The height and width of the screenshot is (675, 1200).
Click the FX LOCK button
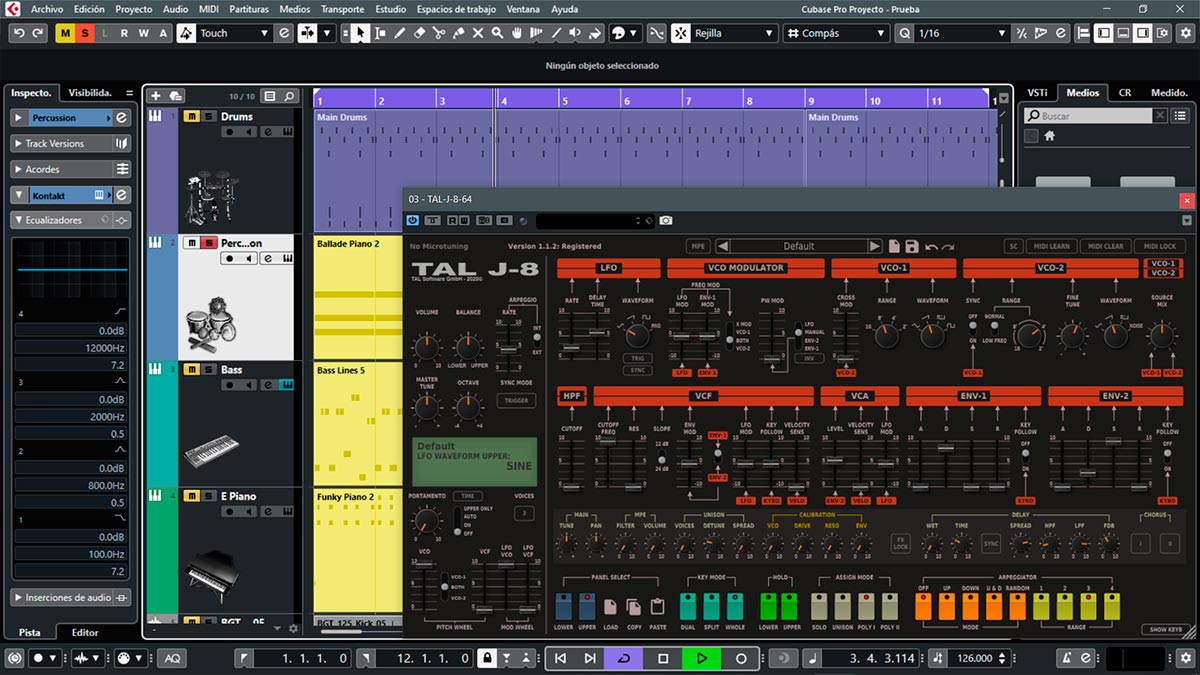point(901,543)
